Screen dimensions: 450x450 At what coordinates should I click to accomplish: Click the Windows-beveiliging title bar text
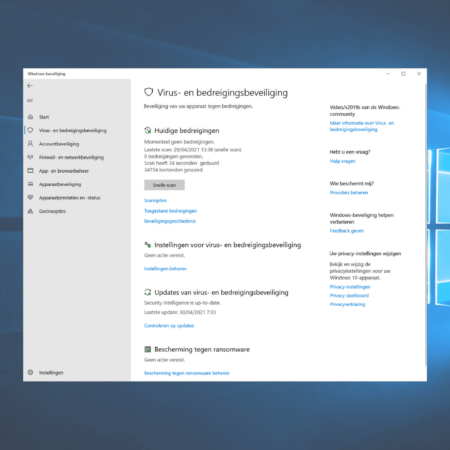(46, 74)
